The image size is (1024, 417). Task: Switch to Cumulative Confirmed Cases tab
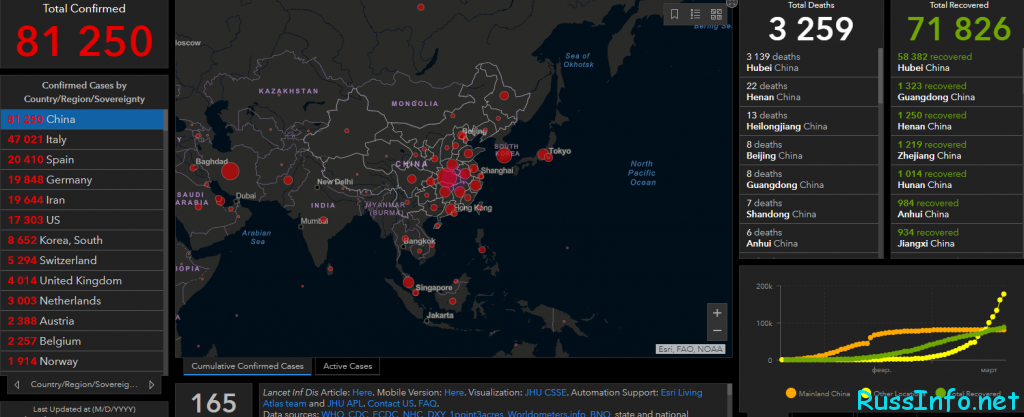click(248, 366)
